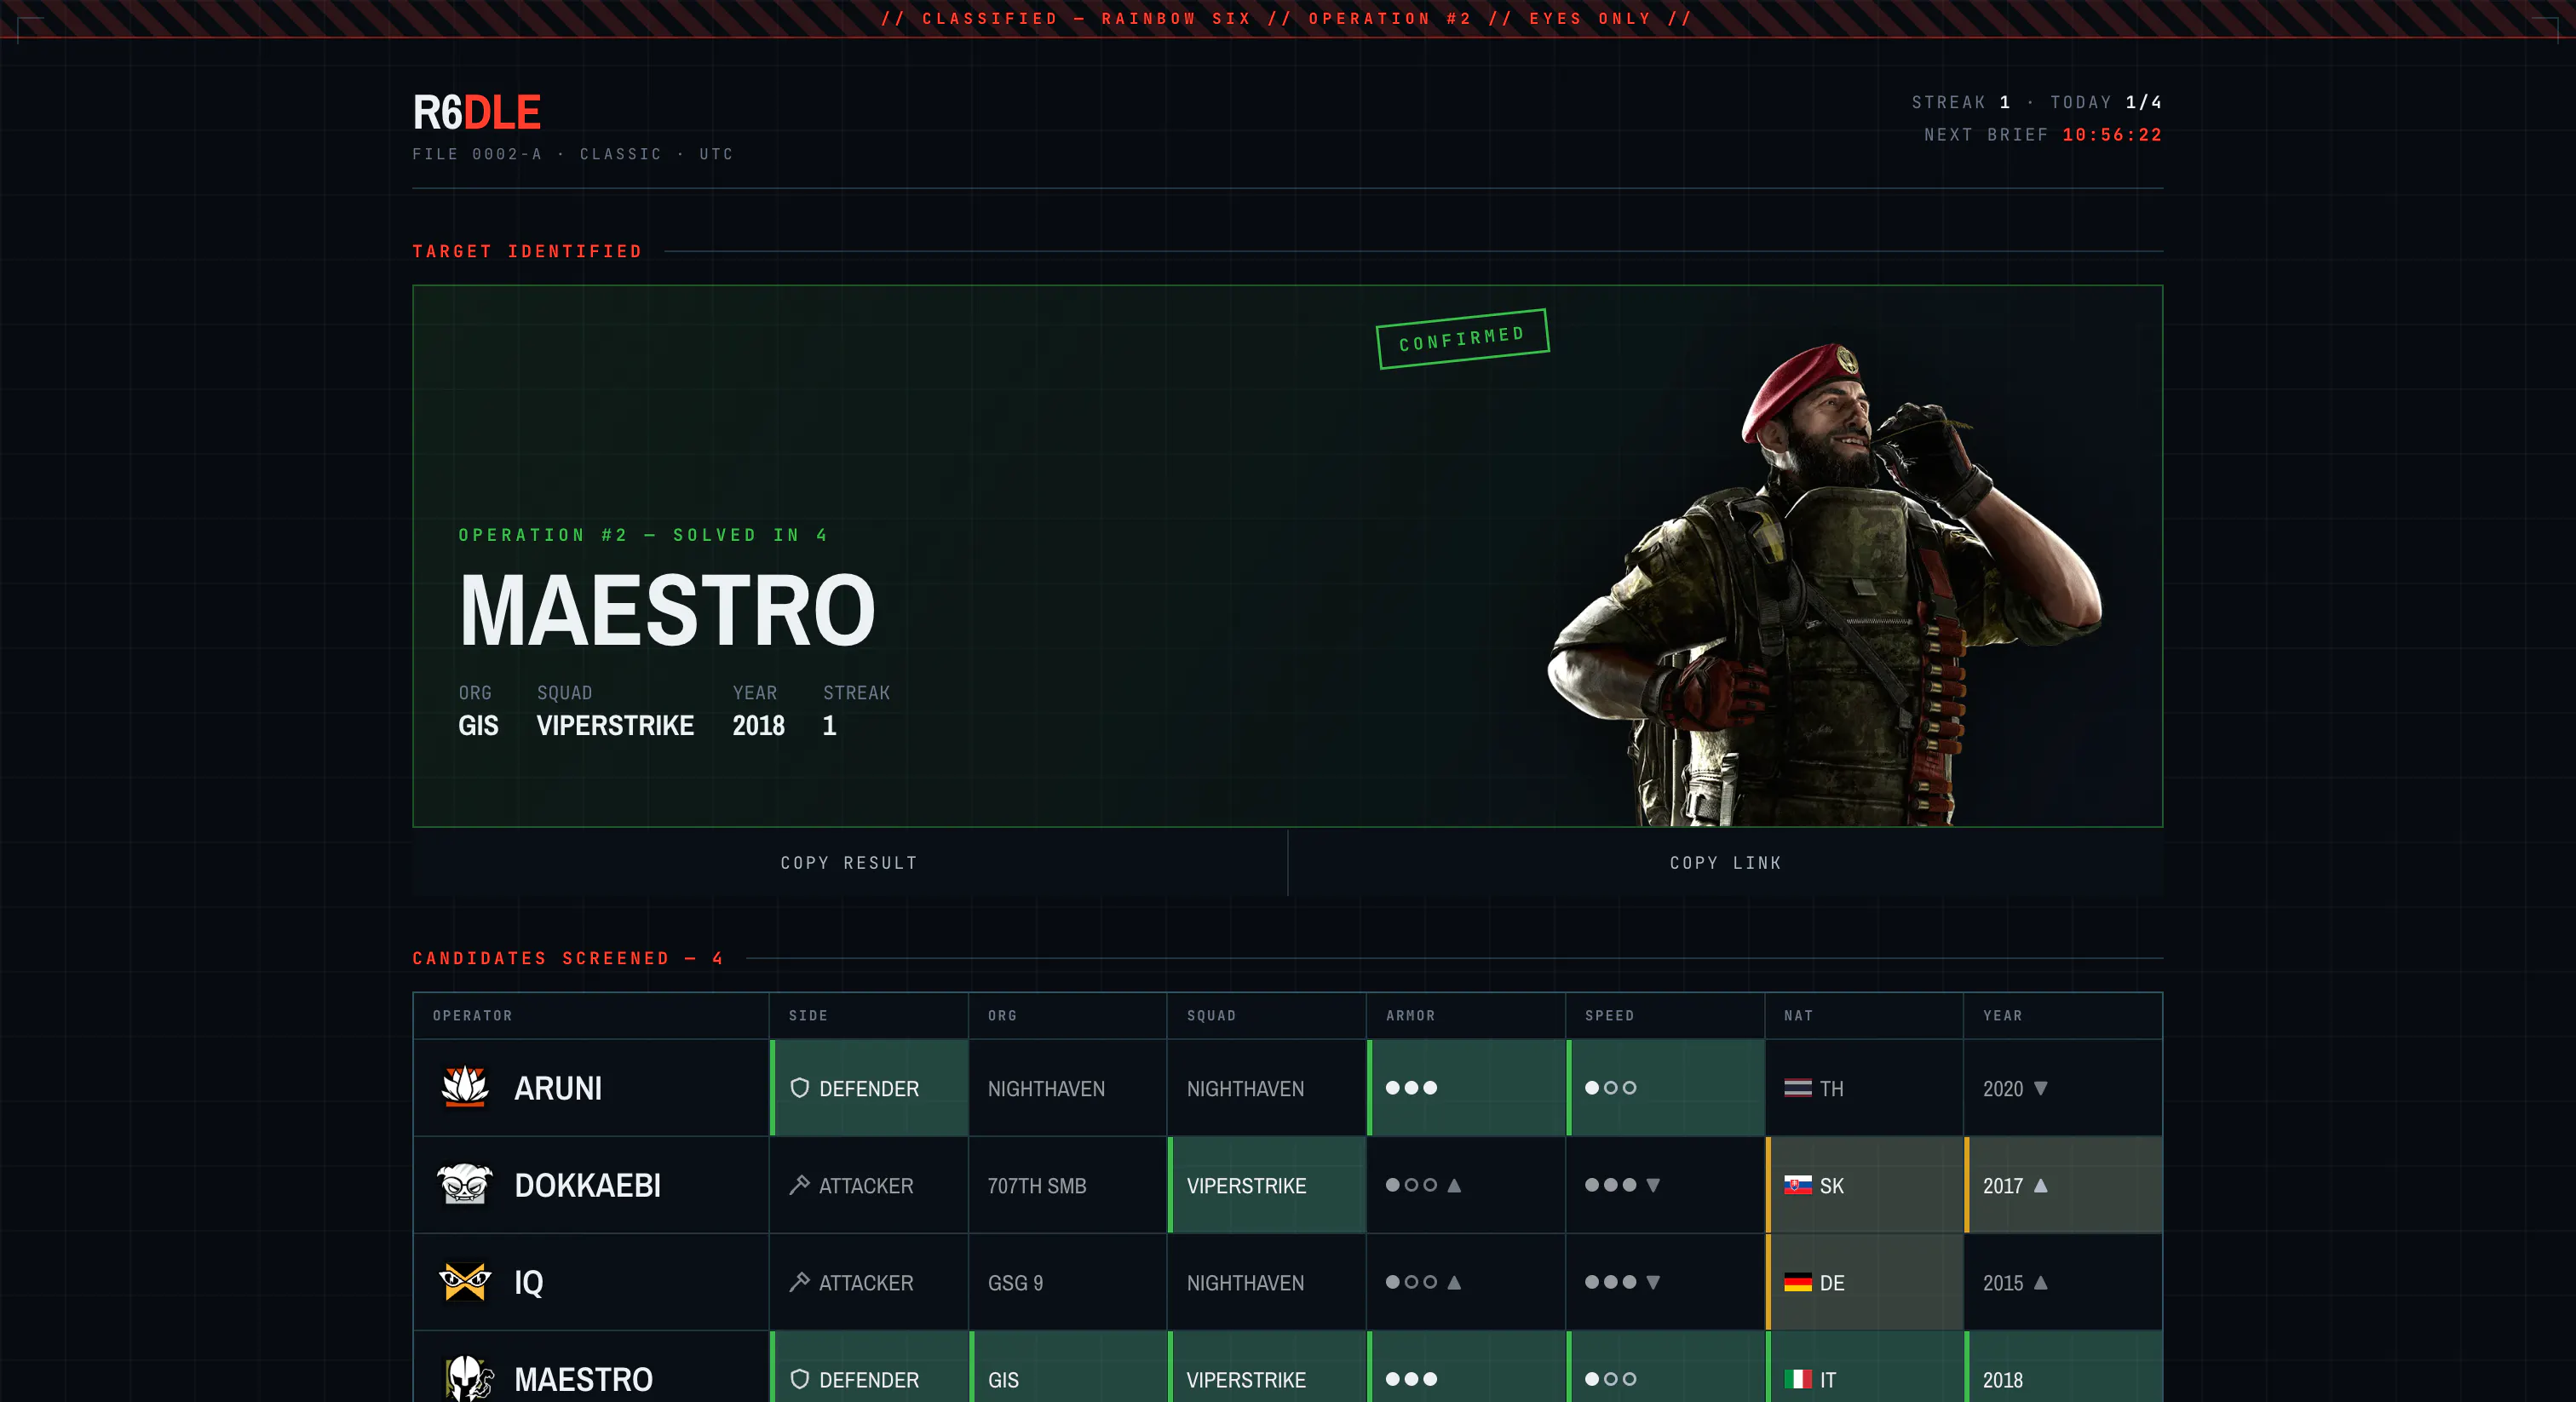Click the IQ operator name
This screenshot has height=1402, width=2576.
528,1282
